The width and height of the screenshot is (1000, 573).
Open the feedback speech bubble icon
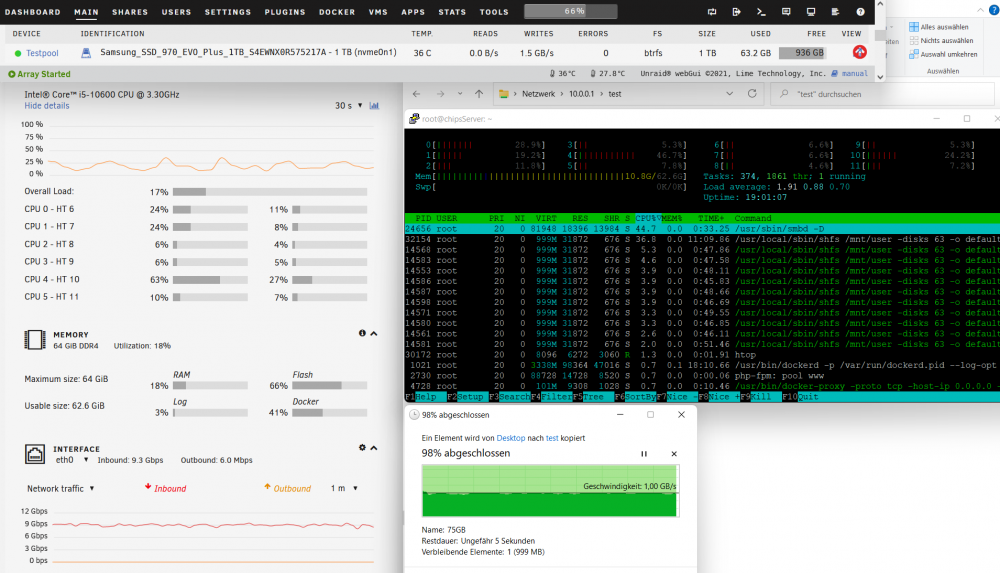[786, 11]
